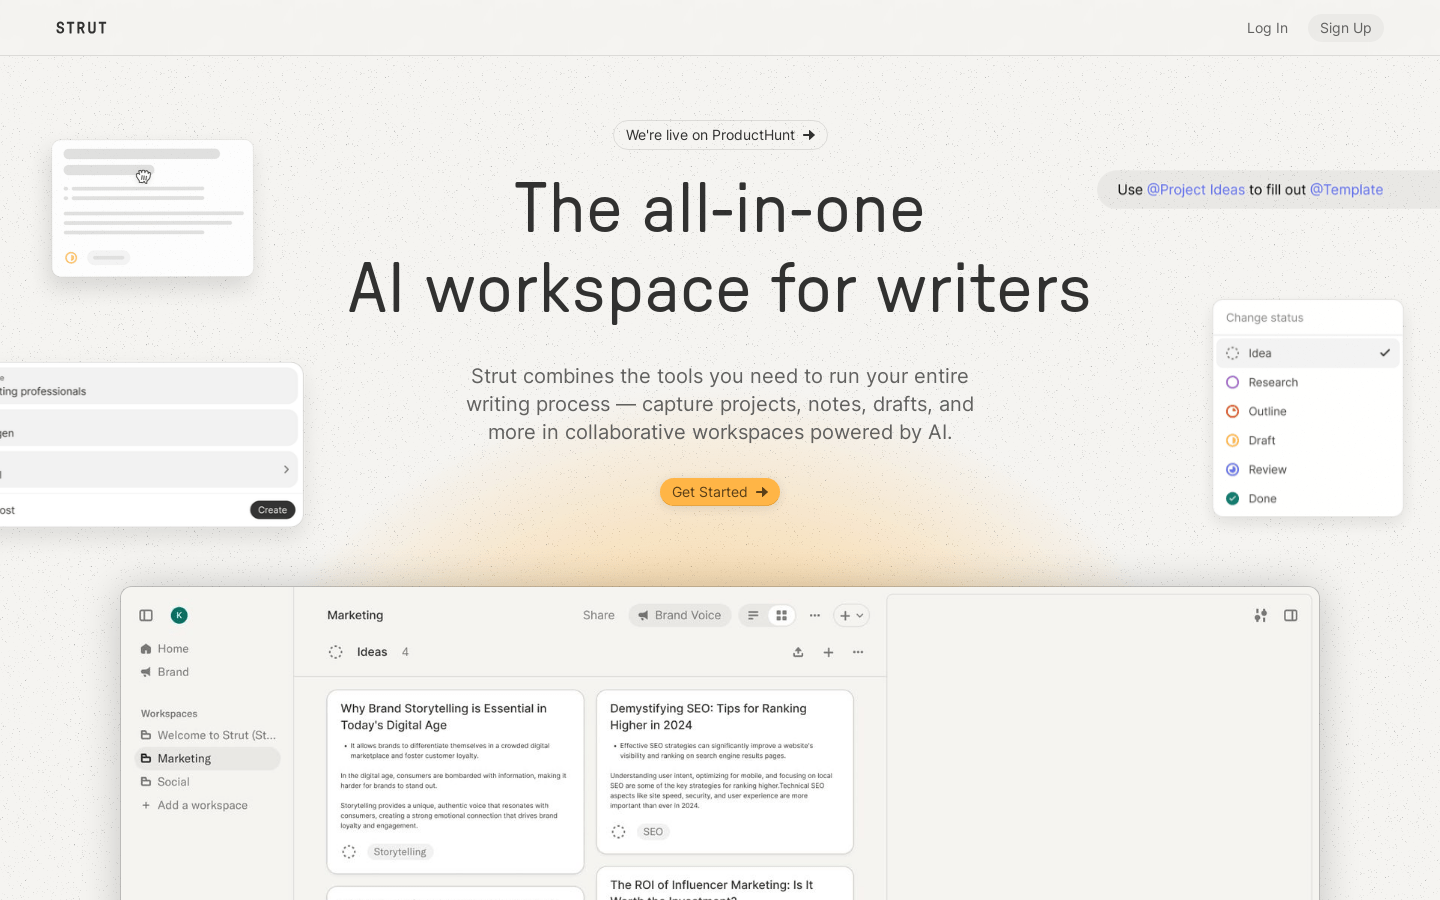Click the Get Started button
This screenshot has width=1440, height=900.
pyautogui.click(x=719, y=492)
